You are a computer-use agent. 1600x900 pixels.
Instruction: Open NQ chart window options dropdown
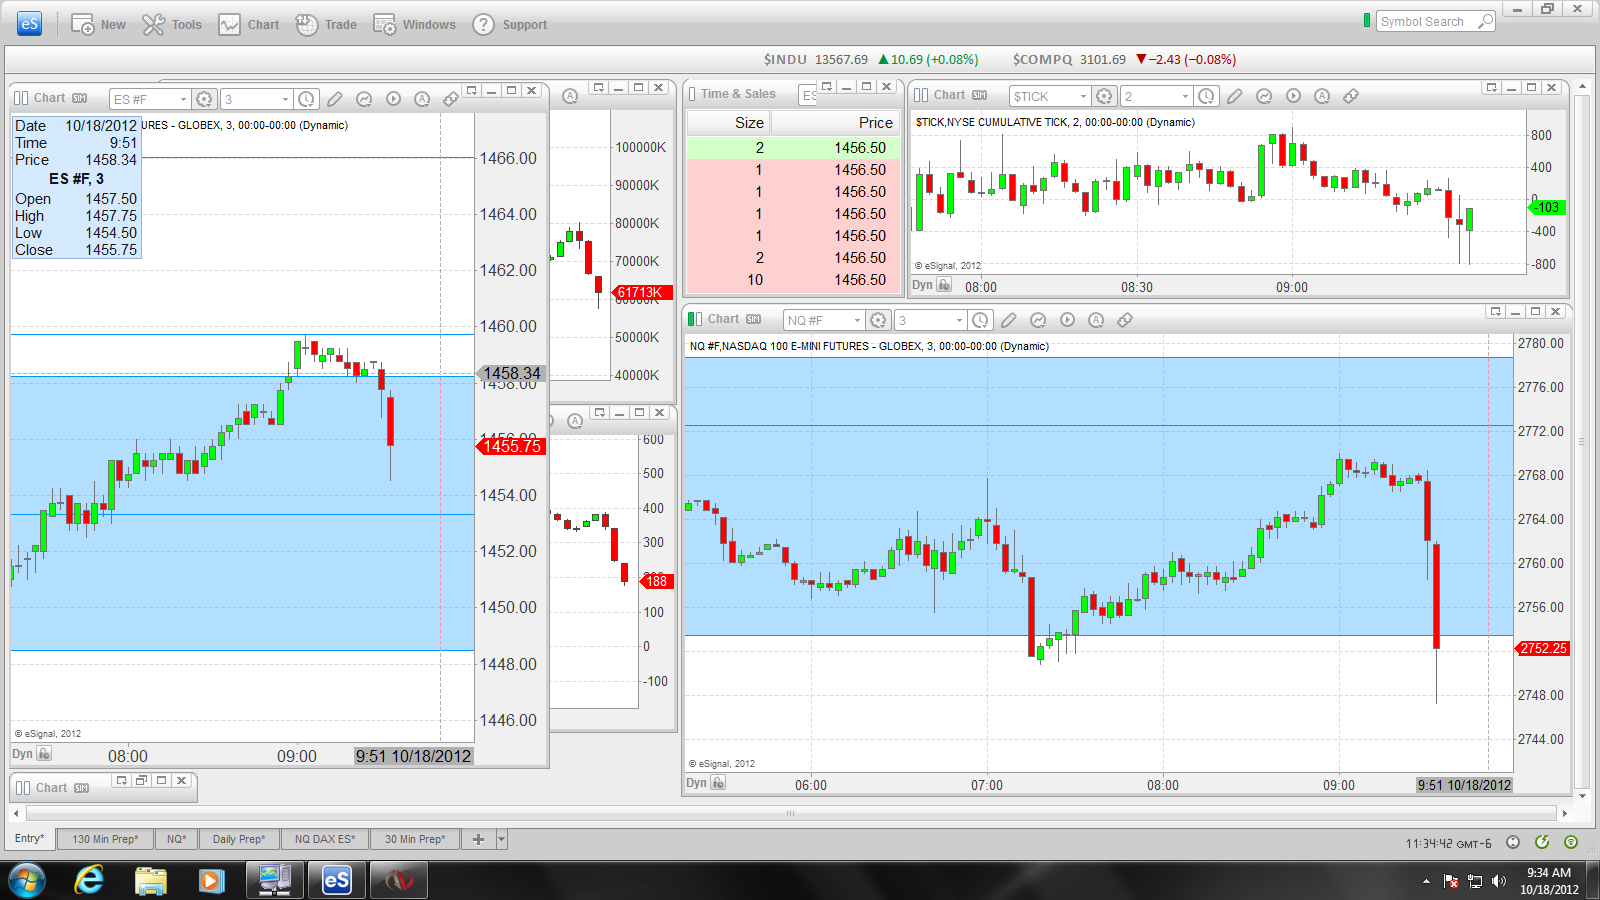tap(1496, 311)
